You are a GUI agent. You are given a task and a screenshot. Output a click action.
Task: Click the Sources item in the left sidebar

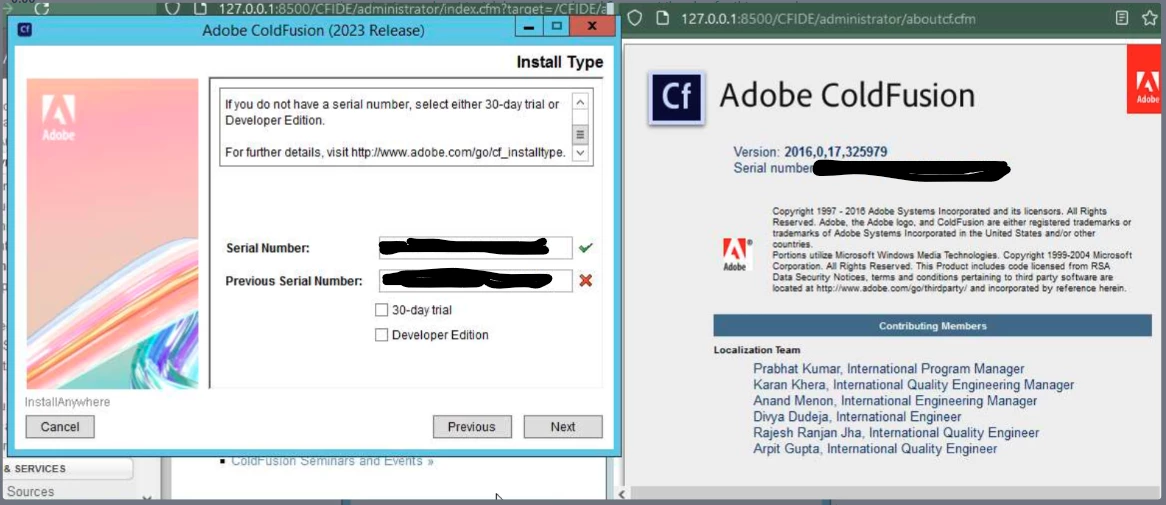[30, 492]
